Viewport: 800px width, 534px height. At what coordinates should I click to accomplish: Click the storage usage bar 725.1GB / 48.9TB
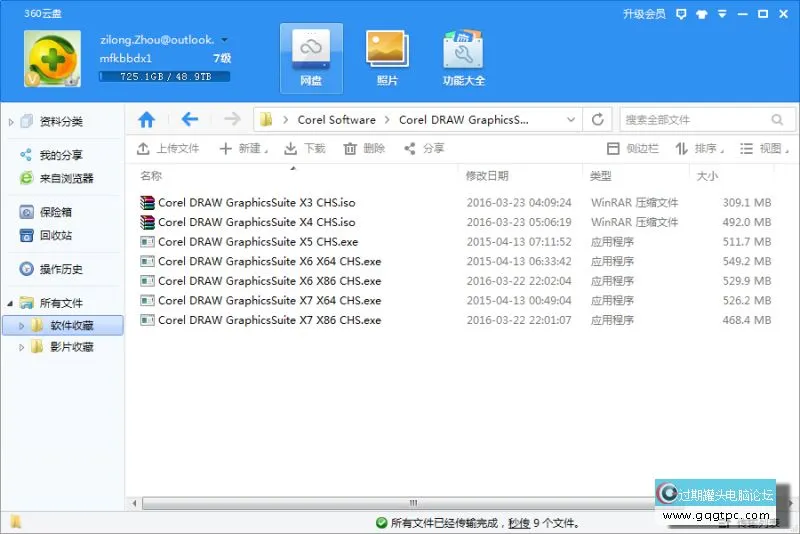click(164, 77)
